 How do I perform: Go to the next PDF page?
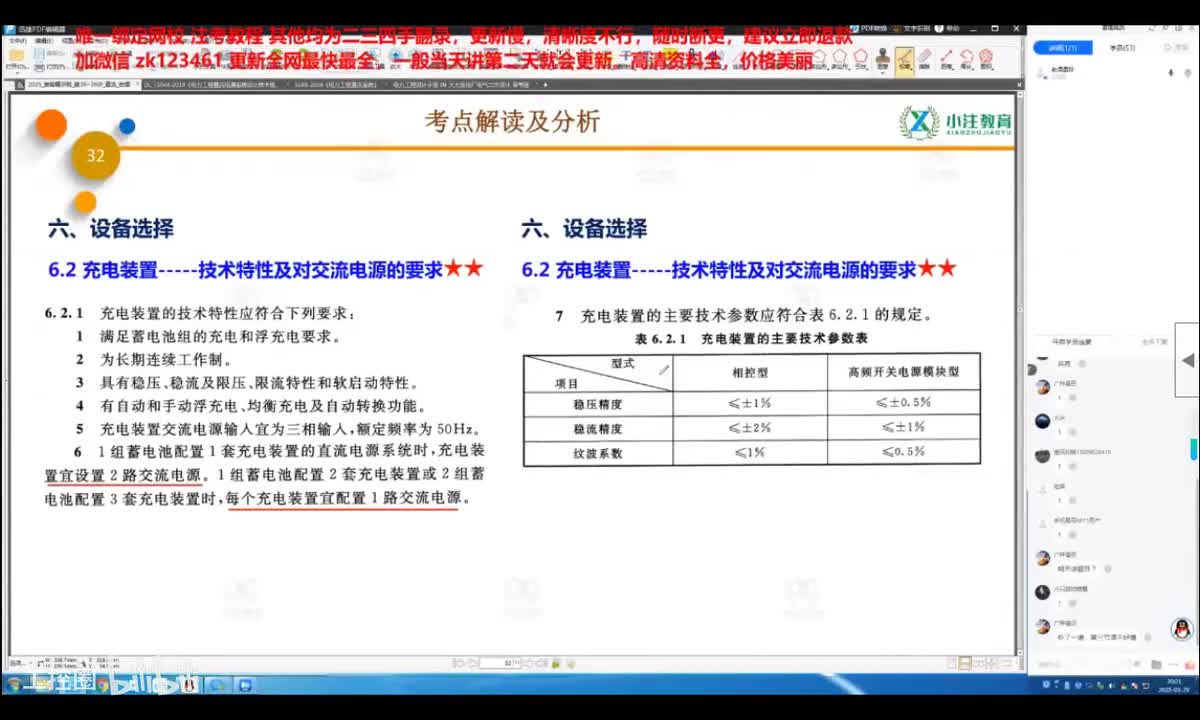click(x=528, y=663)
